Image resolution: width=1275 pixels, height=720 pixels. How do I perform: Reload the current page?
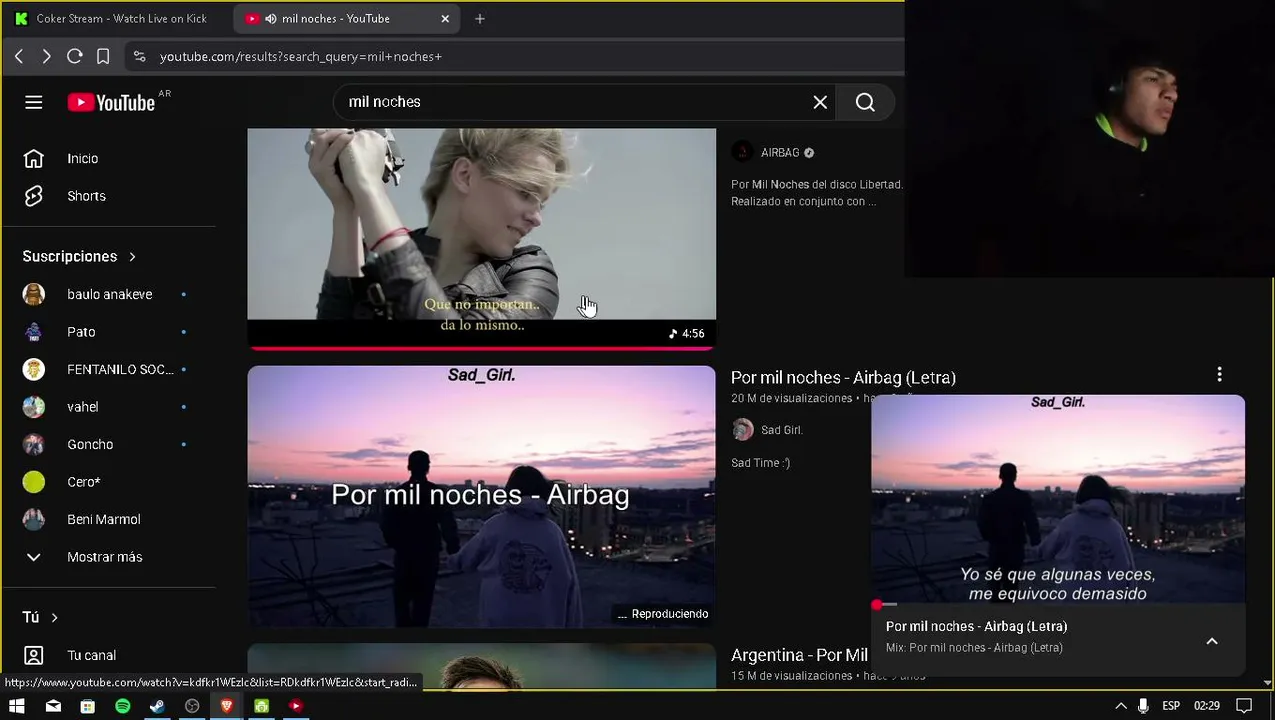coord(74,57)
